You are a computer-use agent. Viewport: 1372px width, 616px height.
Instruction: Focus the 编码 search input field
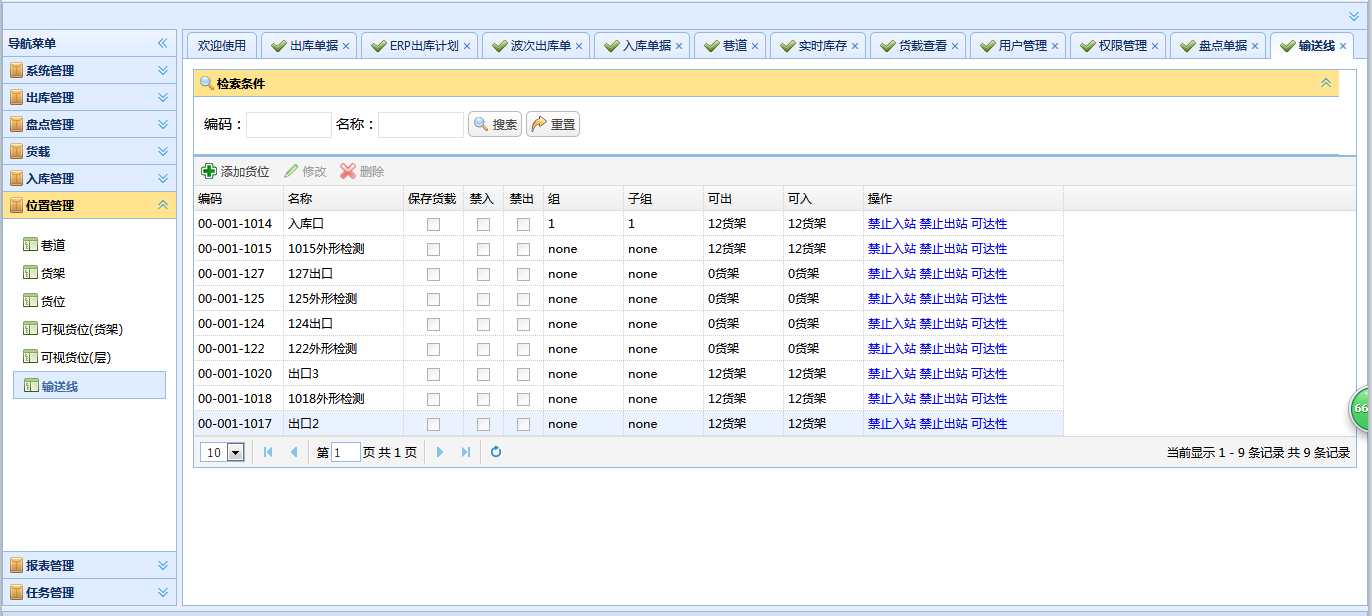click(x=289, y=125)
